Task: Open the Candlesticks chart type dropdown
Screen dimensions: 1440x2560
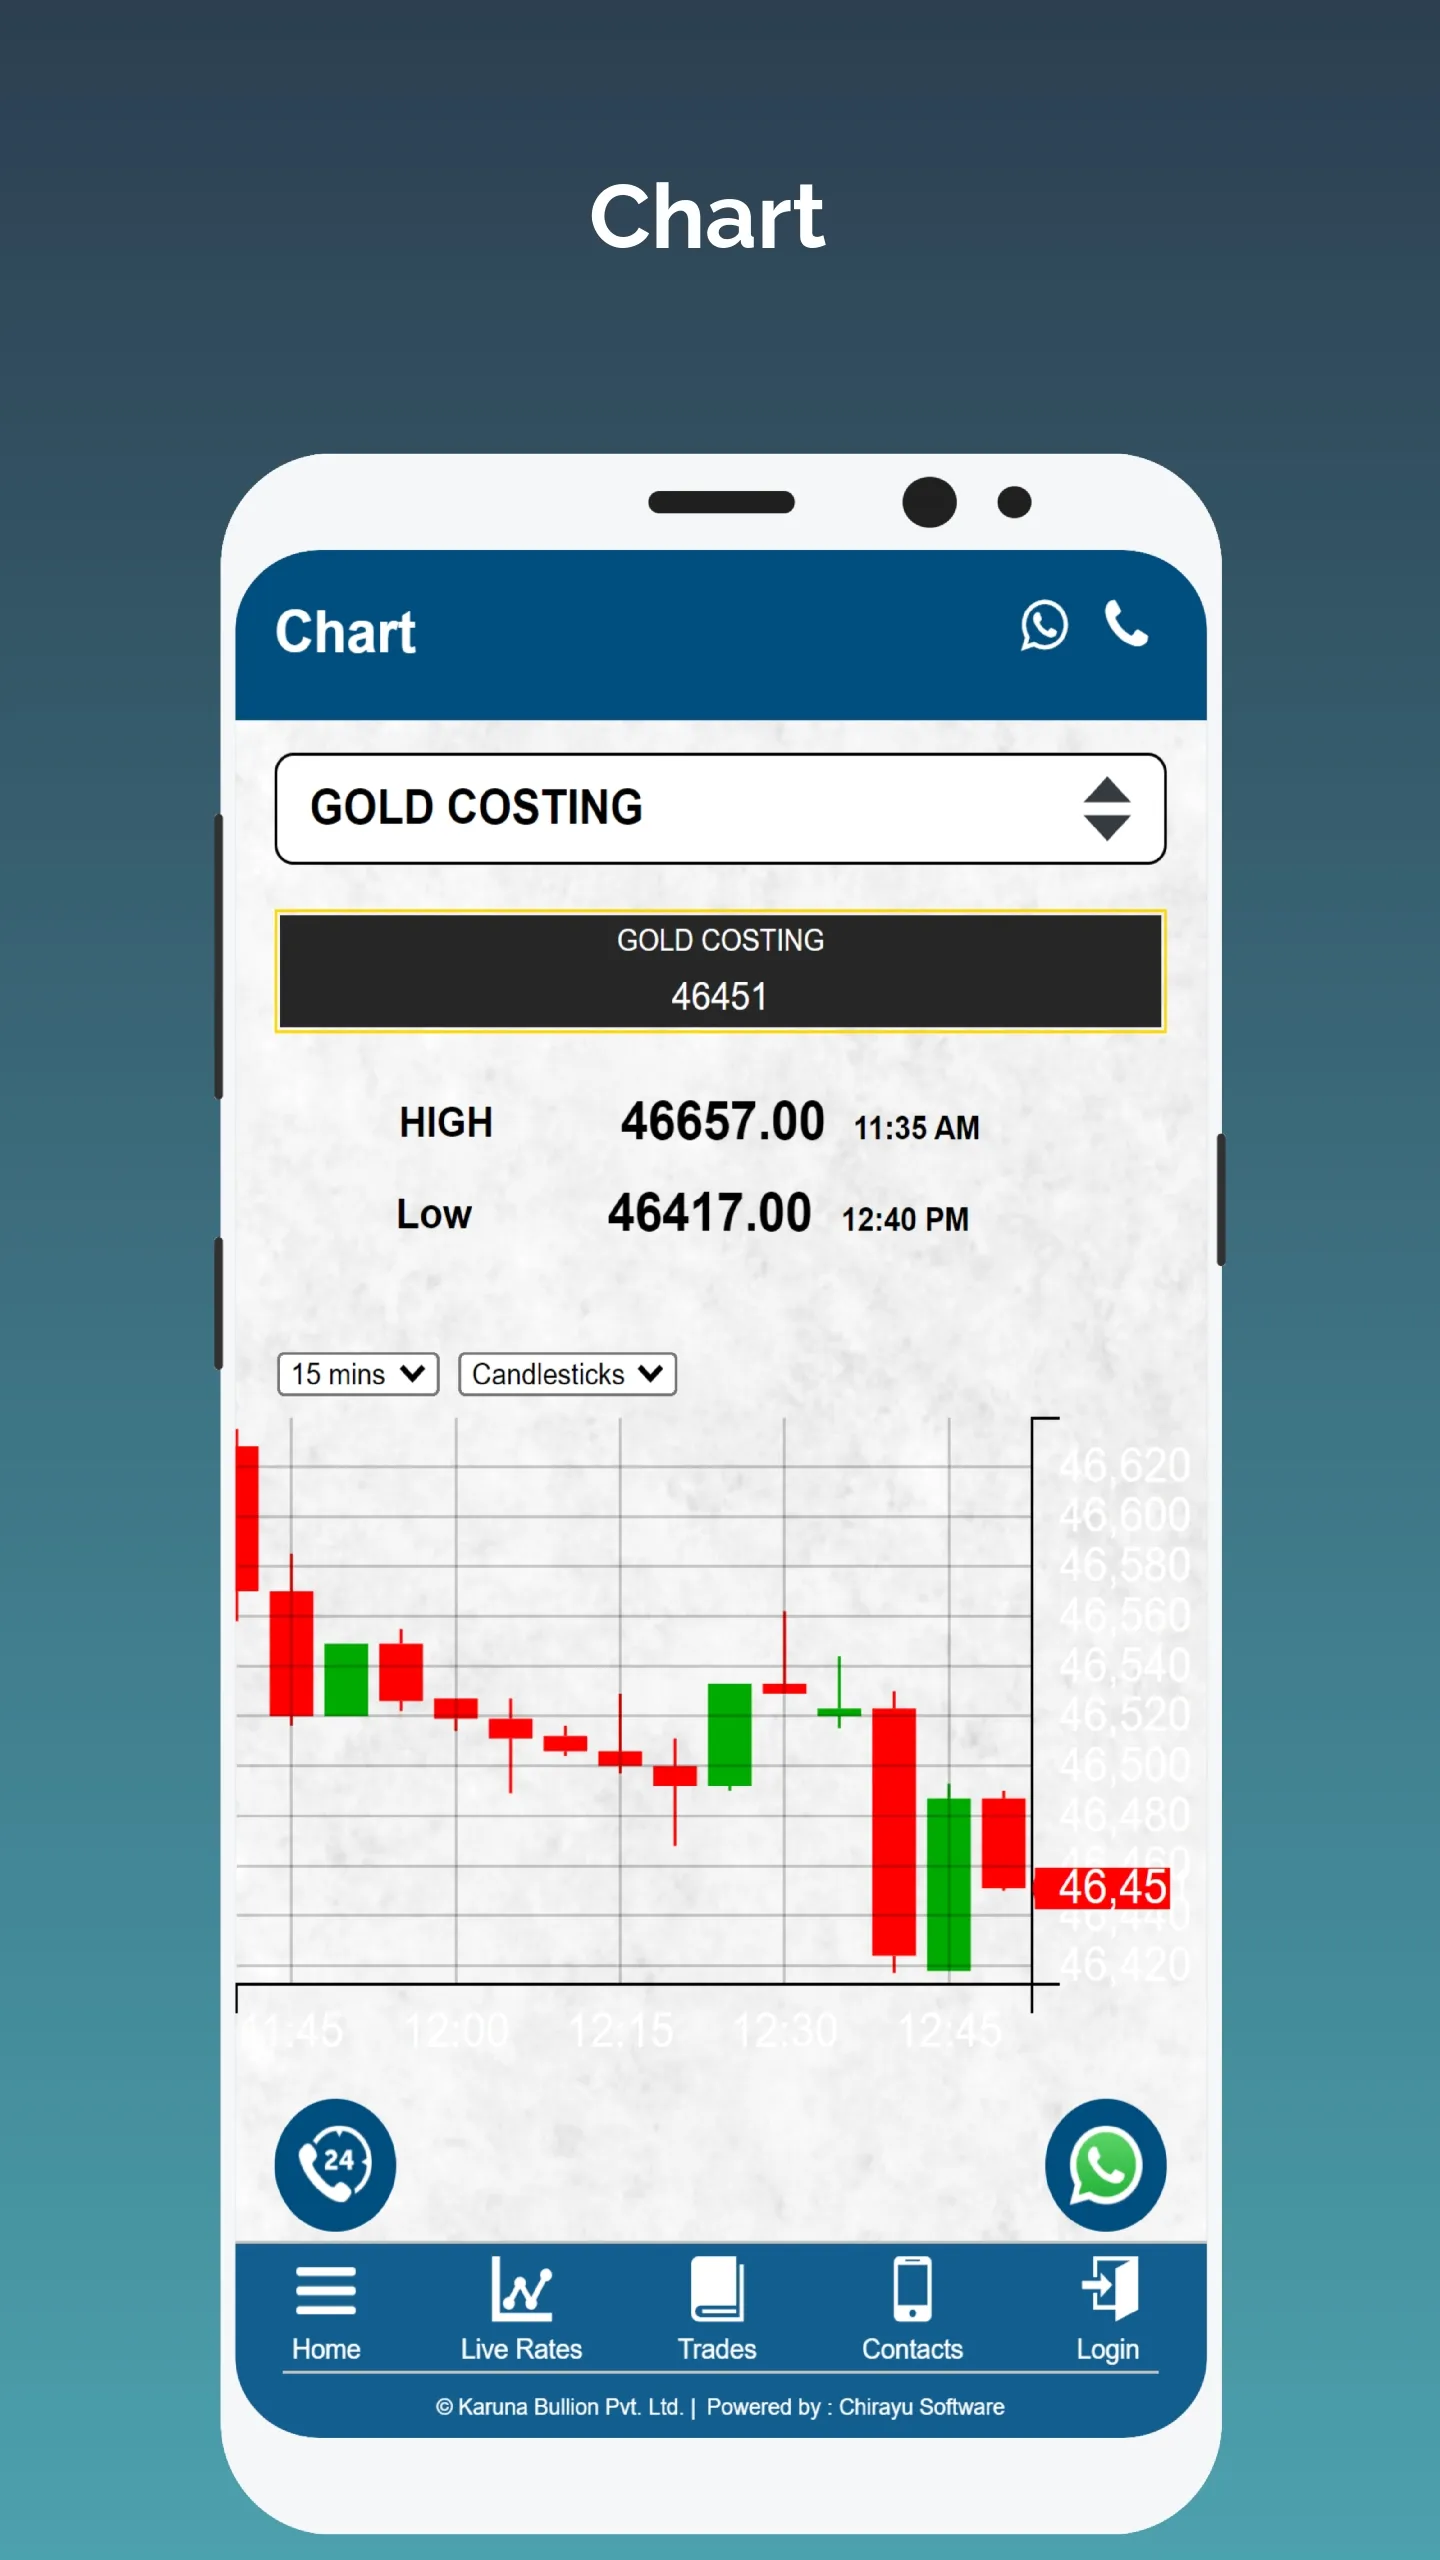Action: coord(567,1374)
